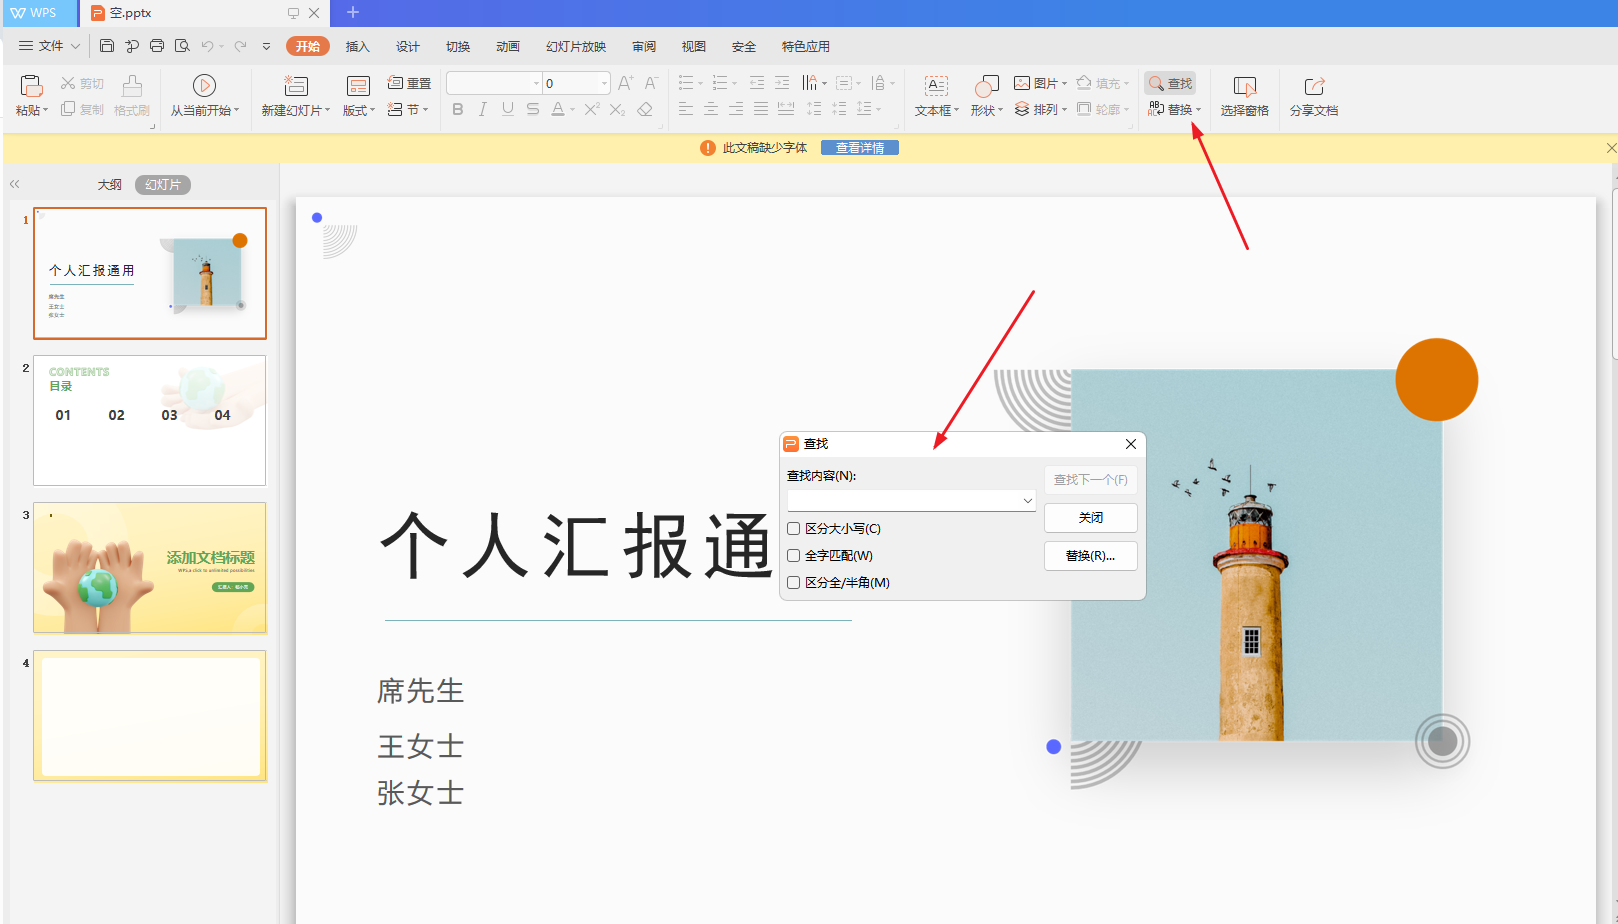Enable 区分全/半角 matching
Viewport: 1618px width, 924px height.
click(x=793, y=582)
